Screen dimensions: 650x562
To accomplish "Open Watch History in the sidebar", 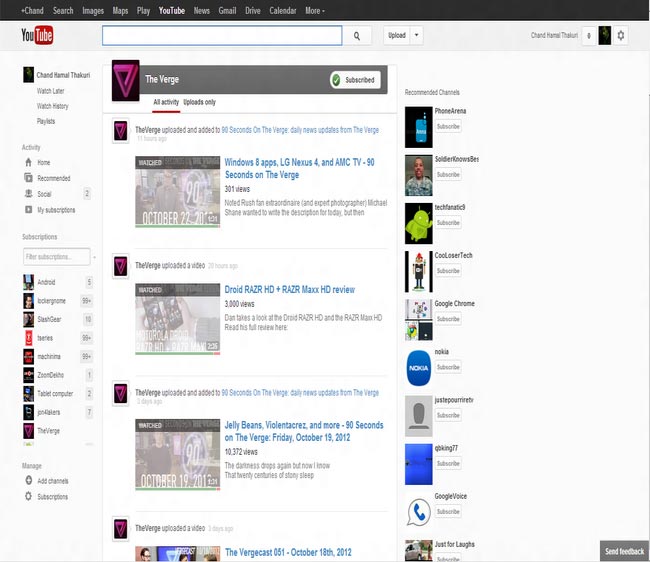I will click(x=53, y=106).
